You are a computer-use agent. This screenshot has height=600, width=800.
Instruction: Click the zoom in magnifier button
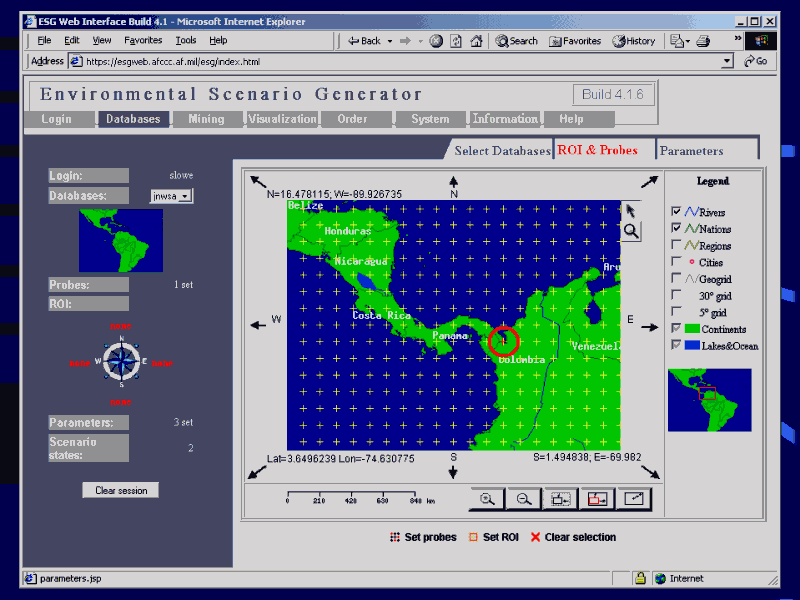click(487, 498)
